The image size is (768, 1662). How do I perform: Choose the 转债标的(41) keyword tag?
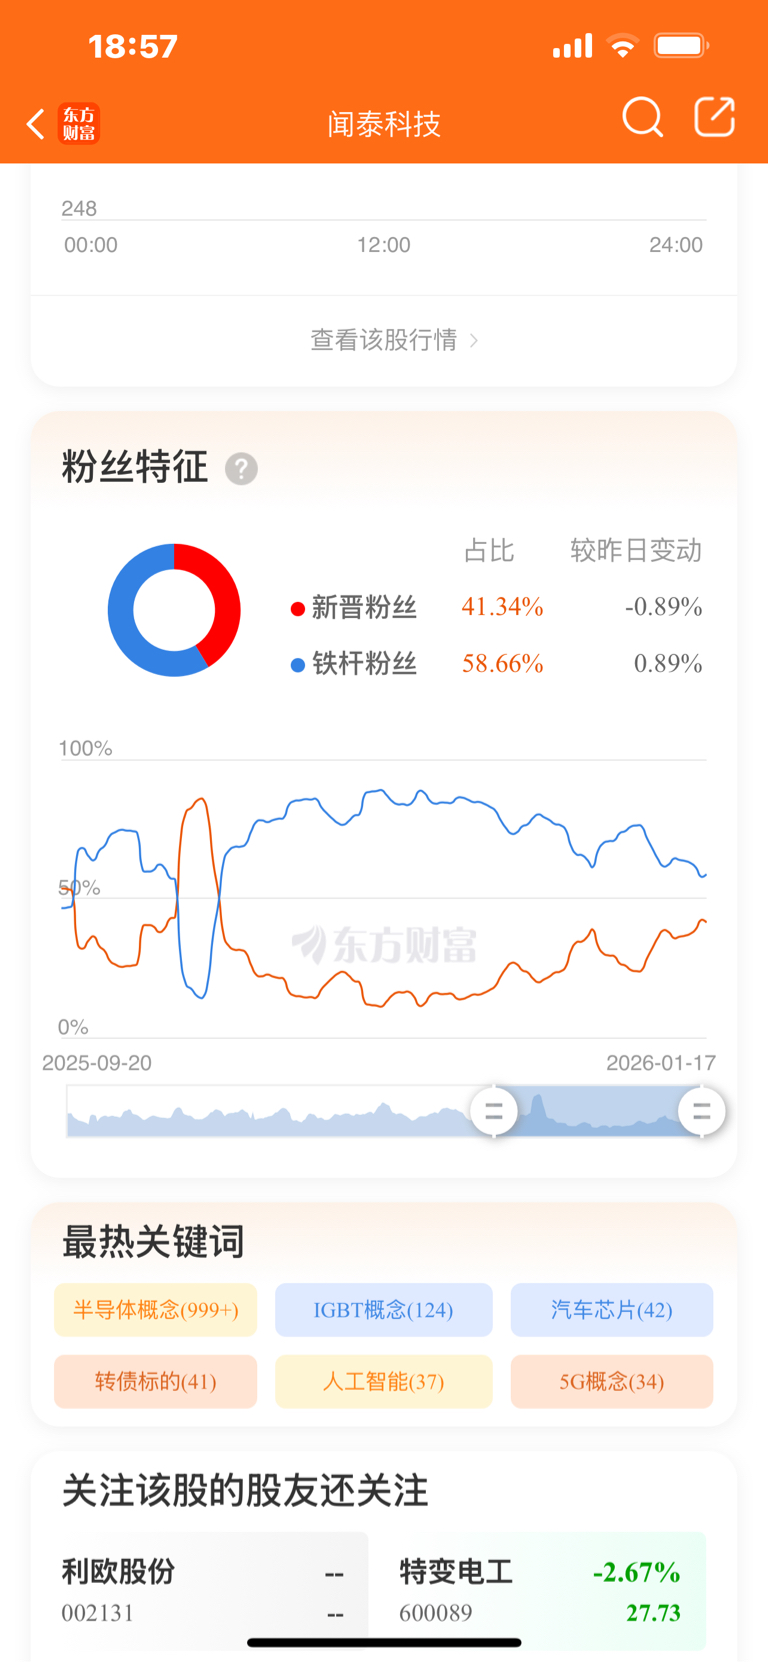click(x=156, y=1382)
